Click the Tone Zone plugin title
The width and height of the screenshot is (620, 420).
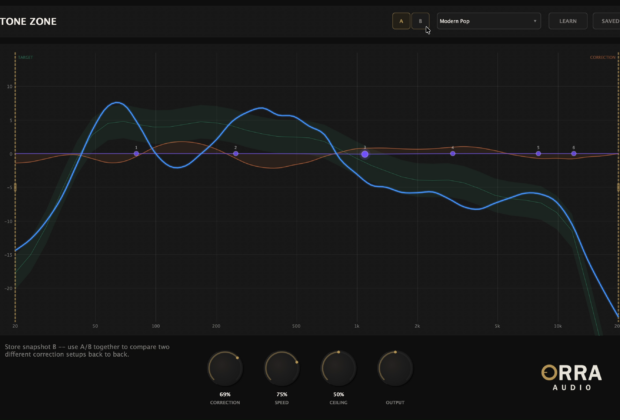[29, 21]
